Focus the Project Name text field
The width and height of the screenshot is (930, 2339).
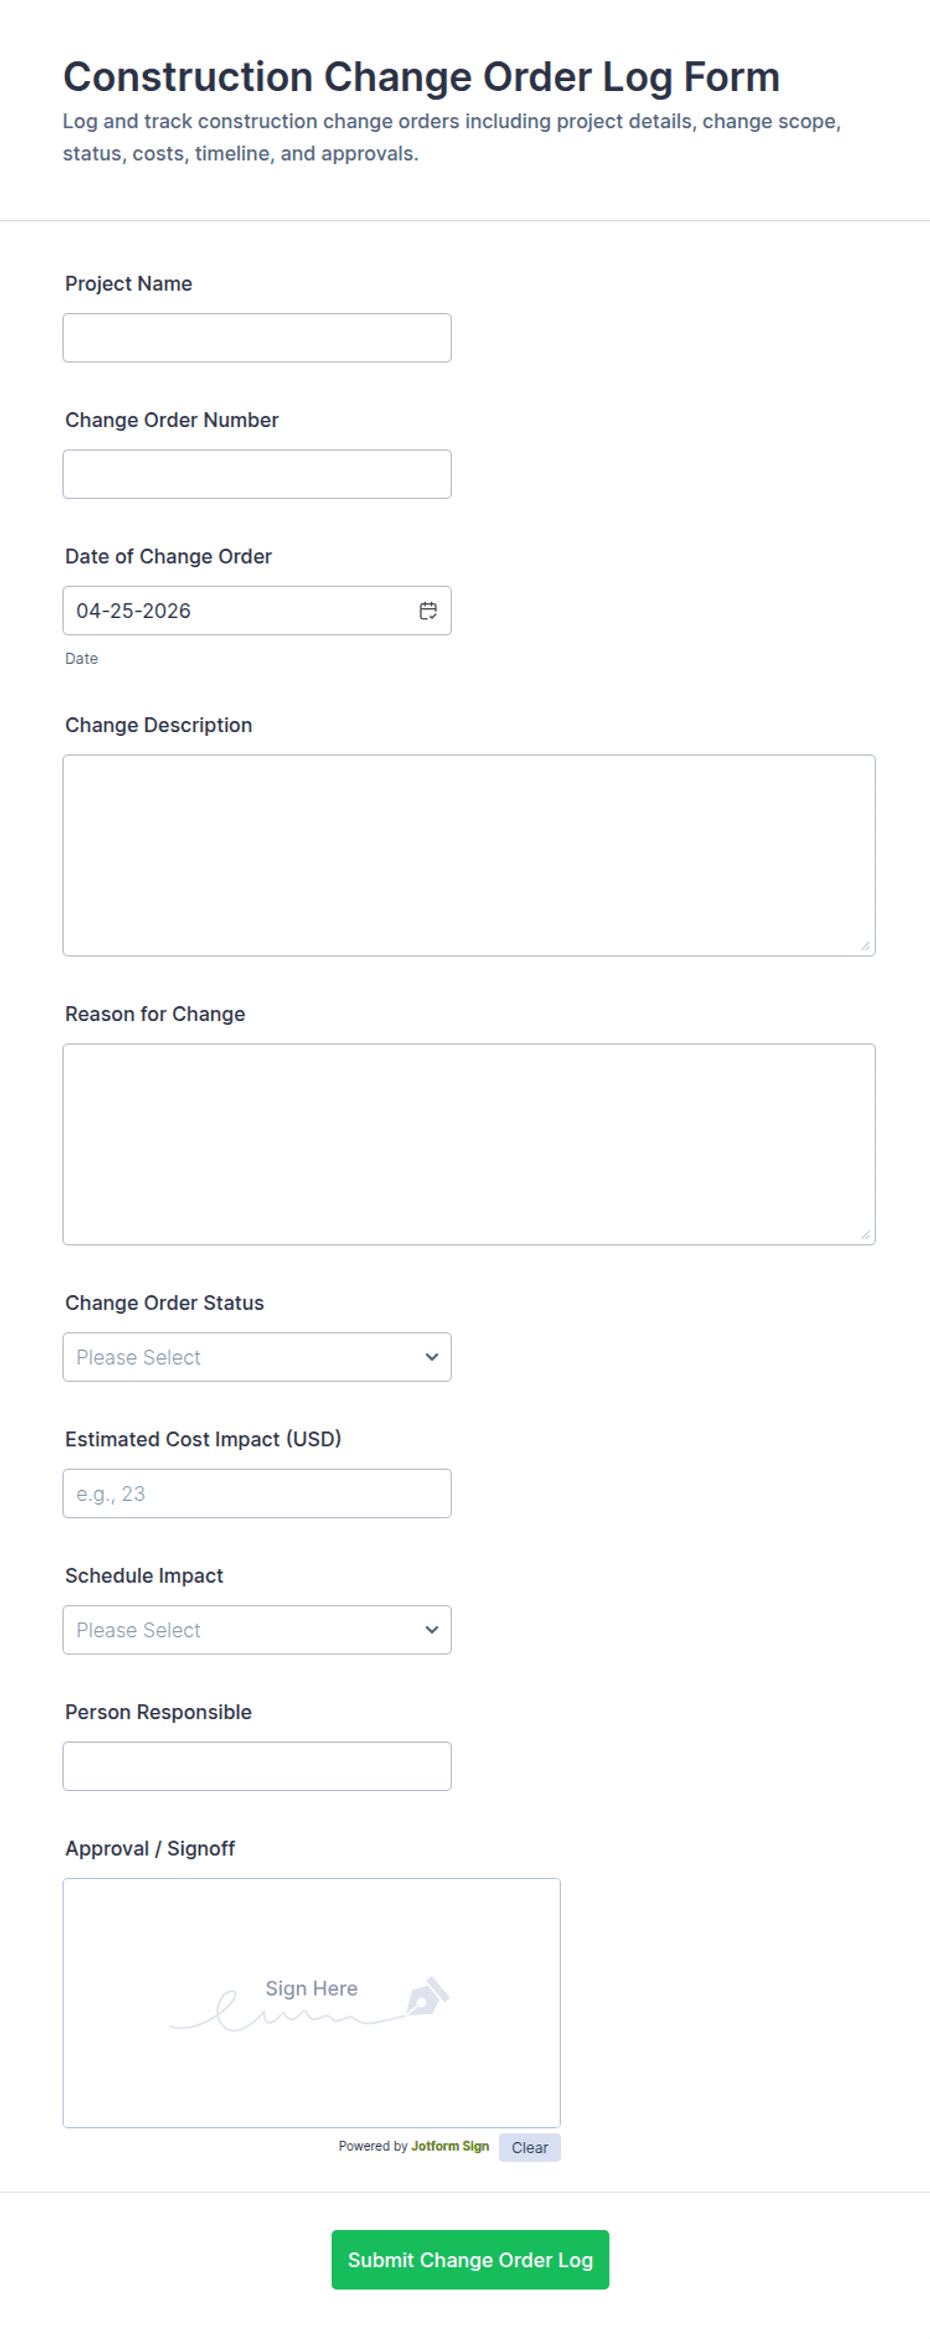(256, 338)
